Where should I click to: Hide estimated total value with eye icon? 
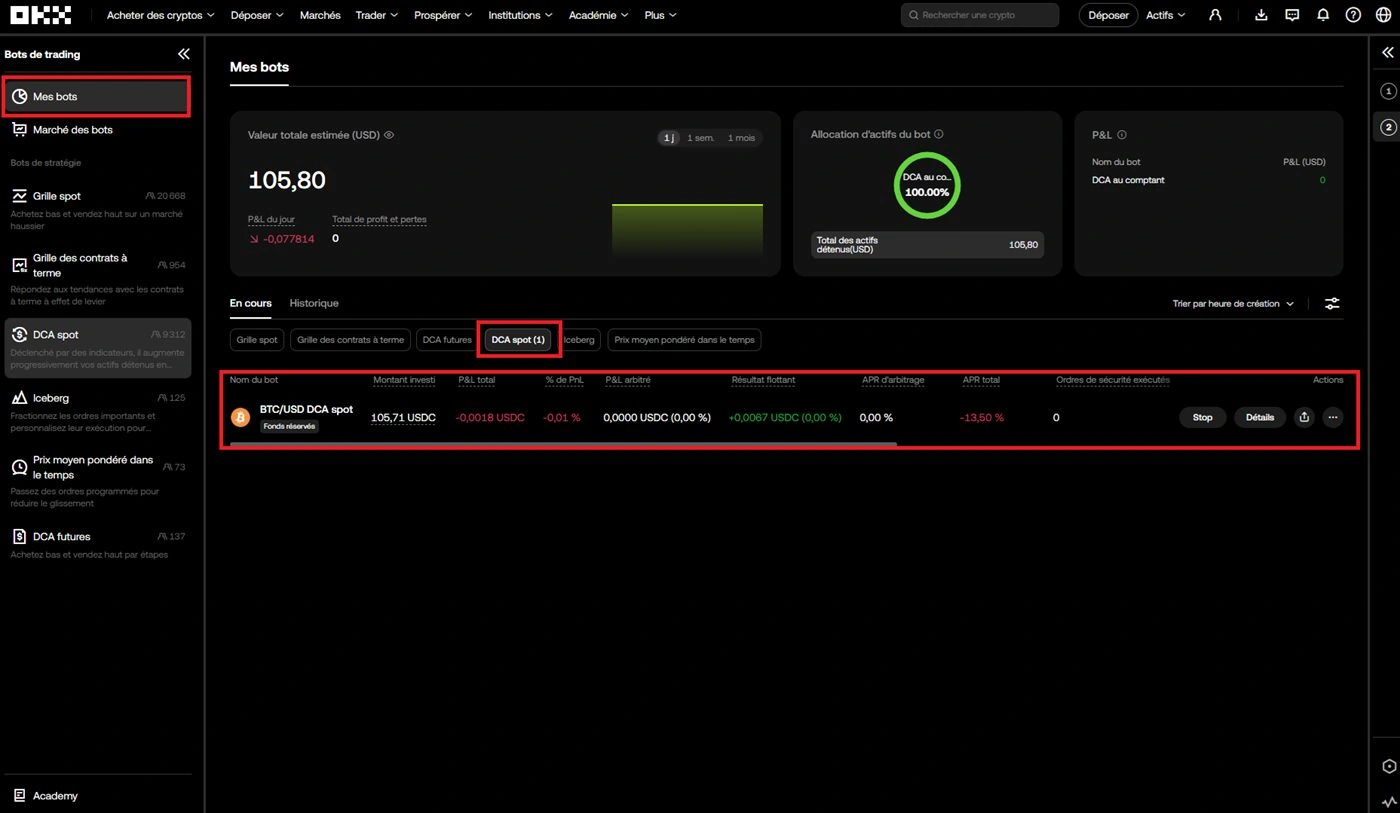pyautogui.click(x=389, y=134)
